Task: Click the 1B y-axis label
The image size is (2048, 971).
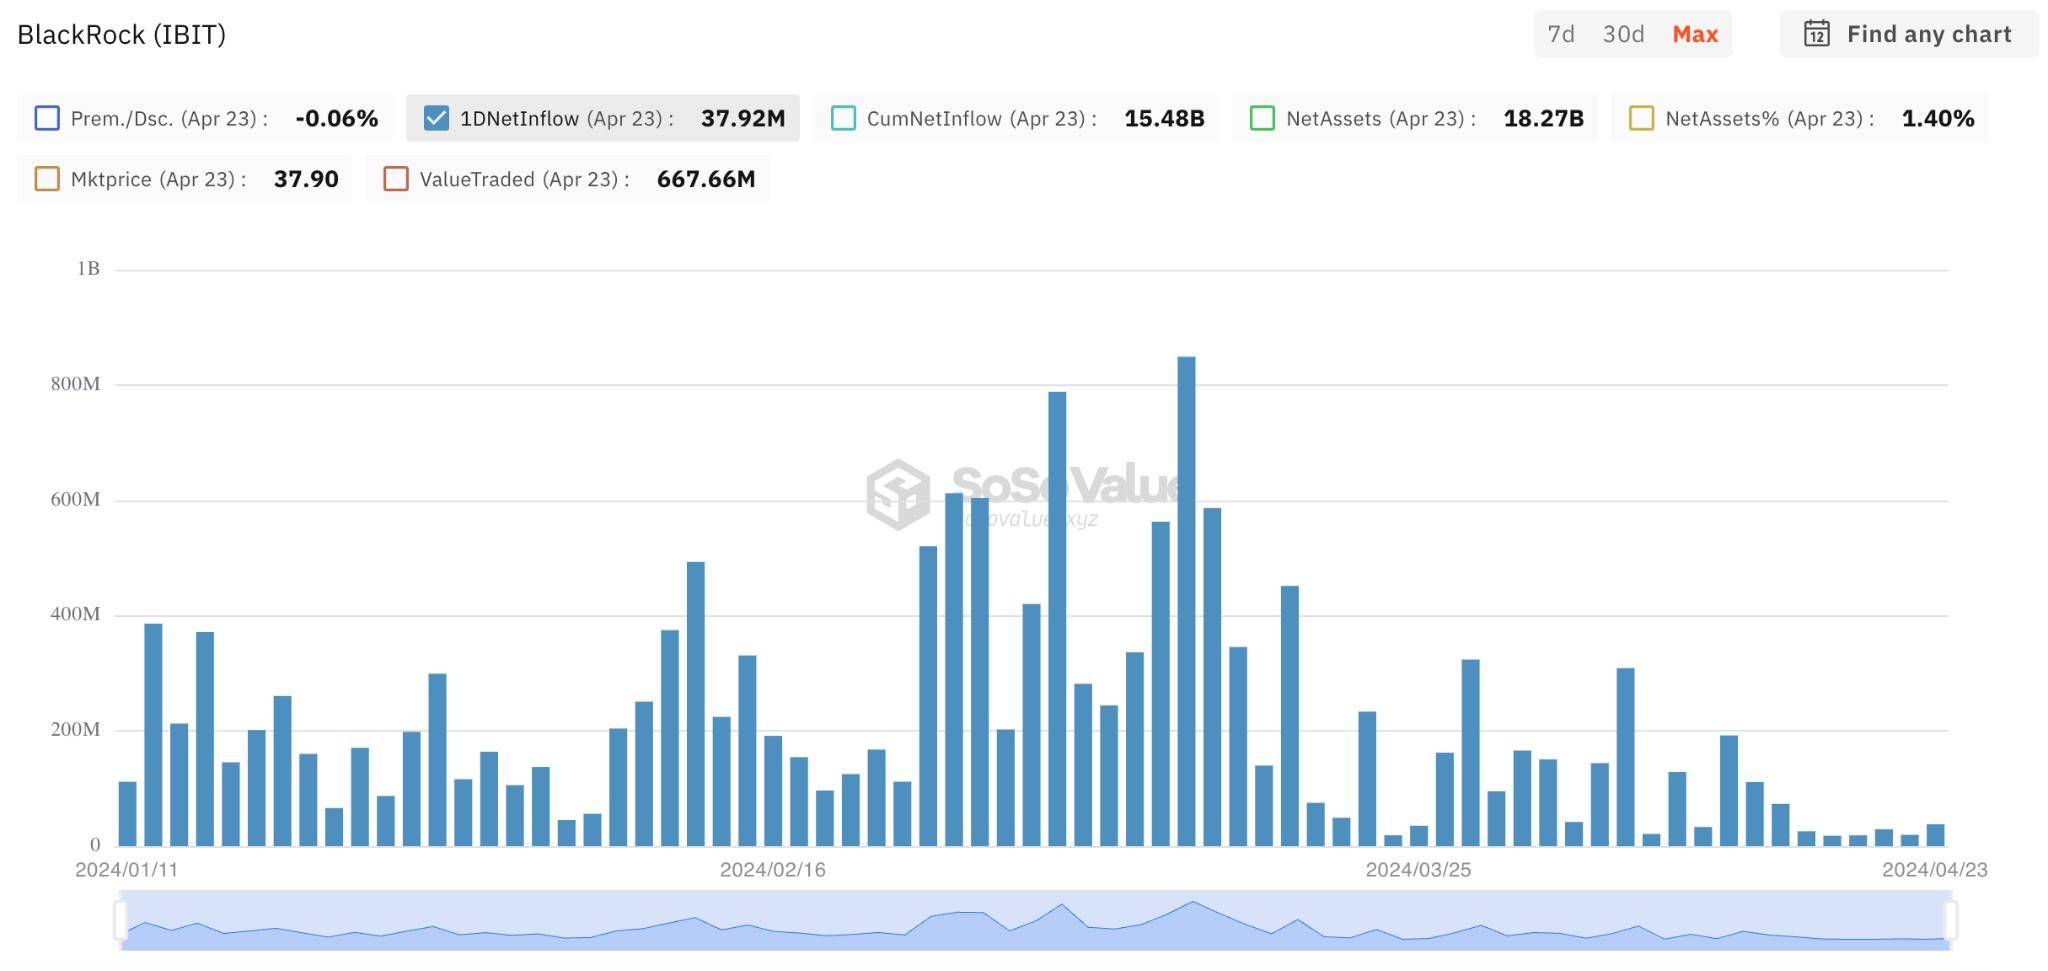Action: tap(88, 268)
